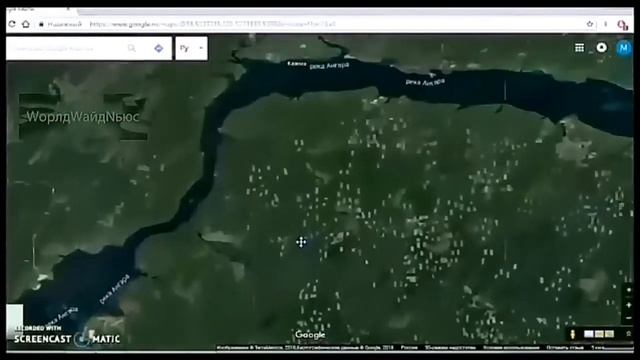The width and height of the screenshot is (640, 360).
Task: Click the my-location button
Action: pyautogui.click(x=629, y=290)
